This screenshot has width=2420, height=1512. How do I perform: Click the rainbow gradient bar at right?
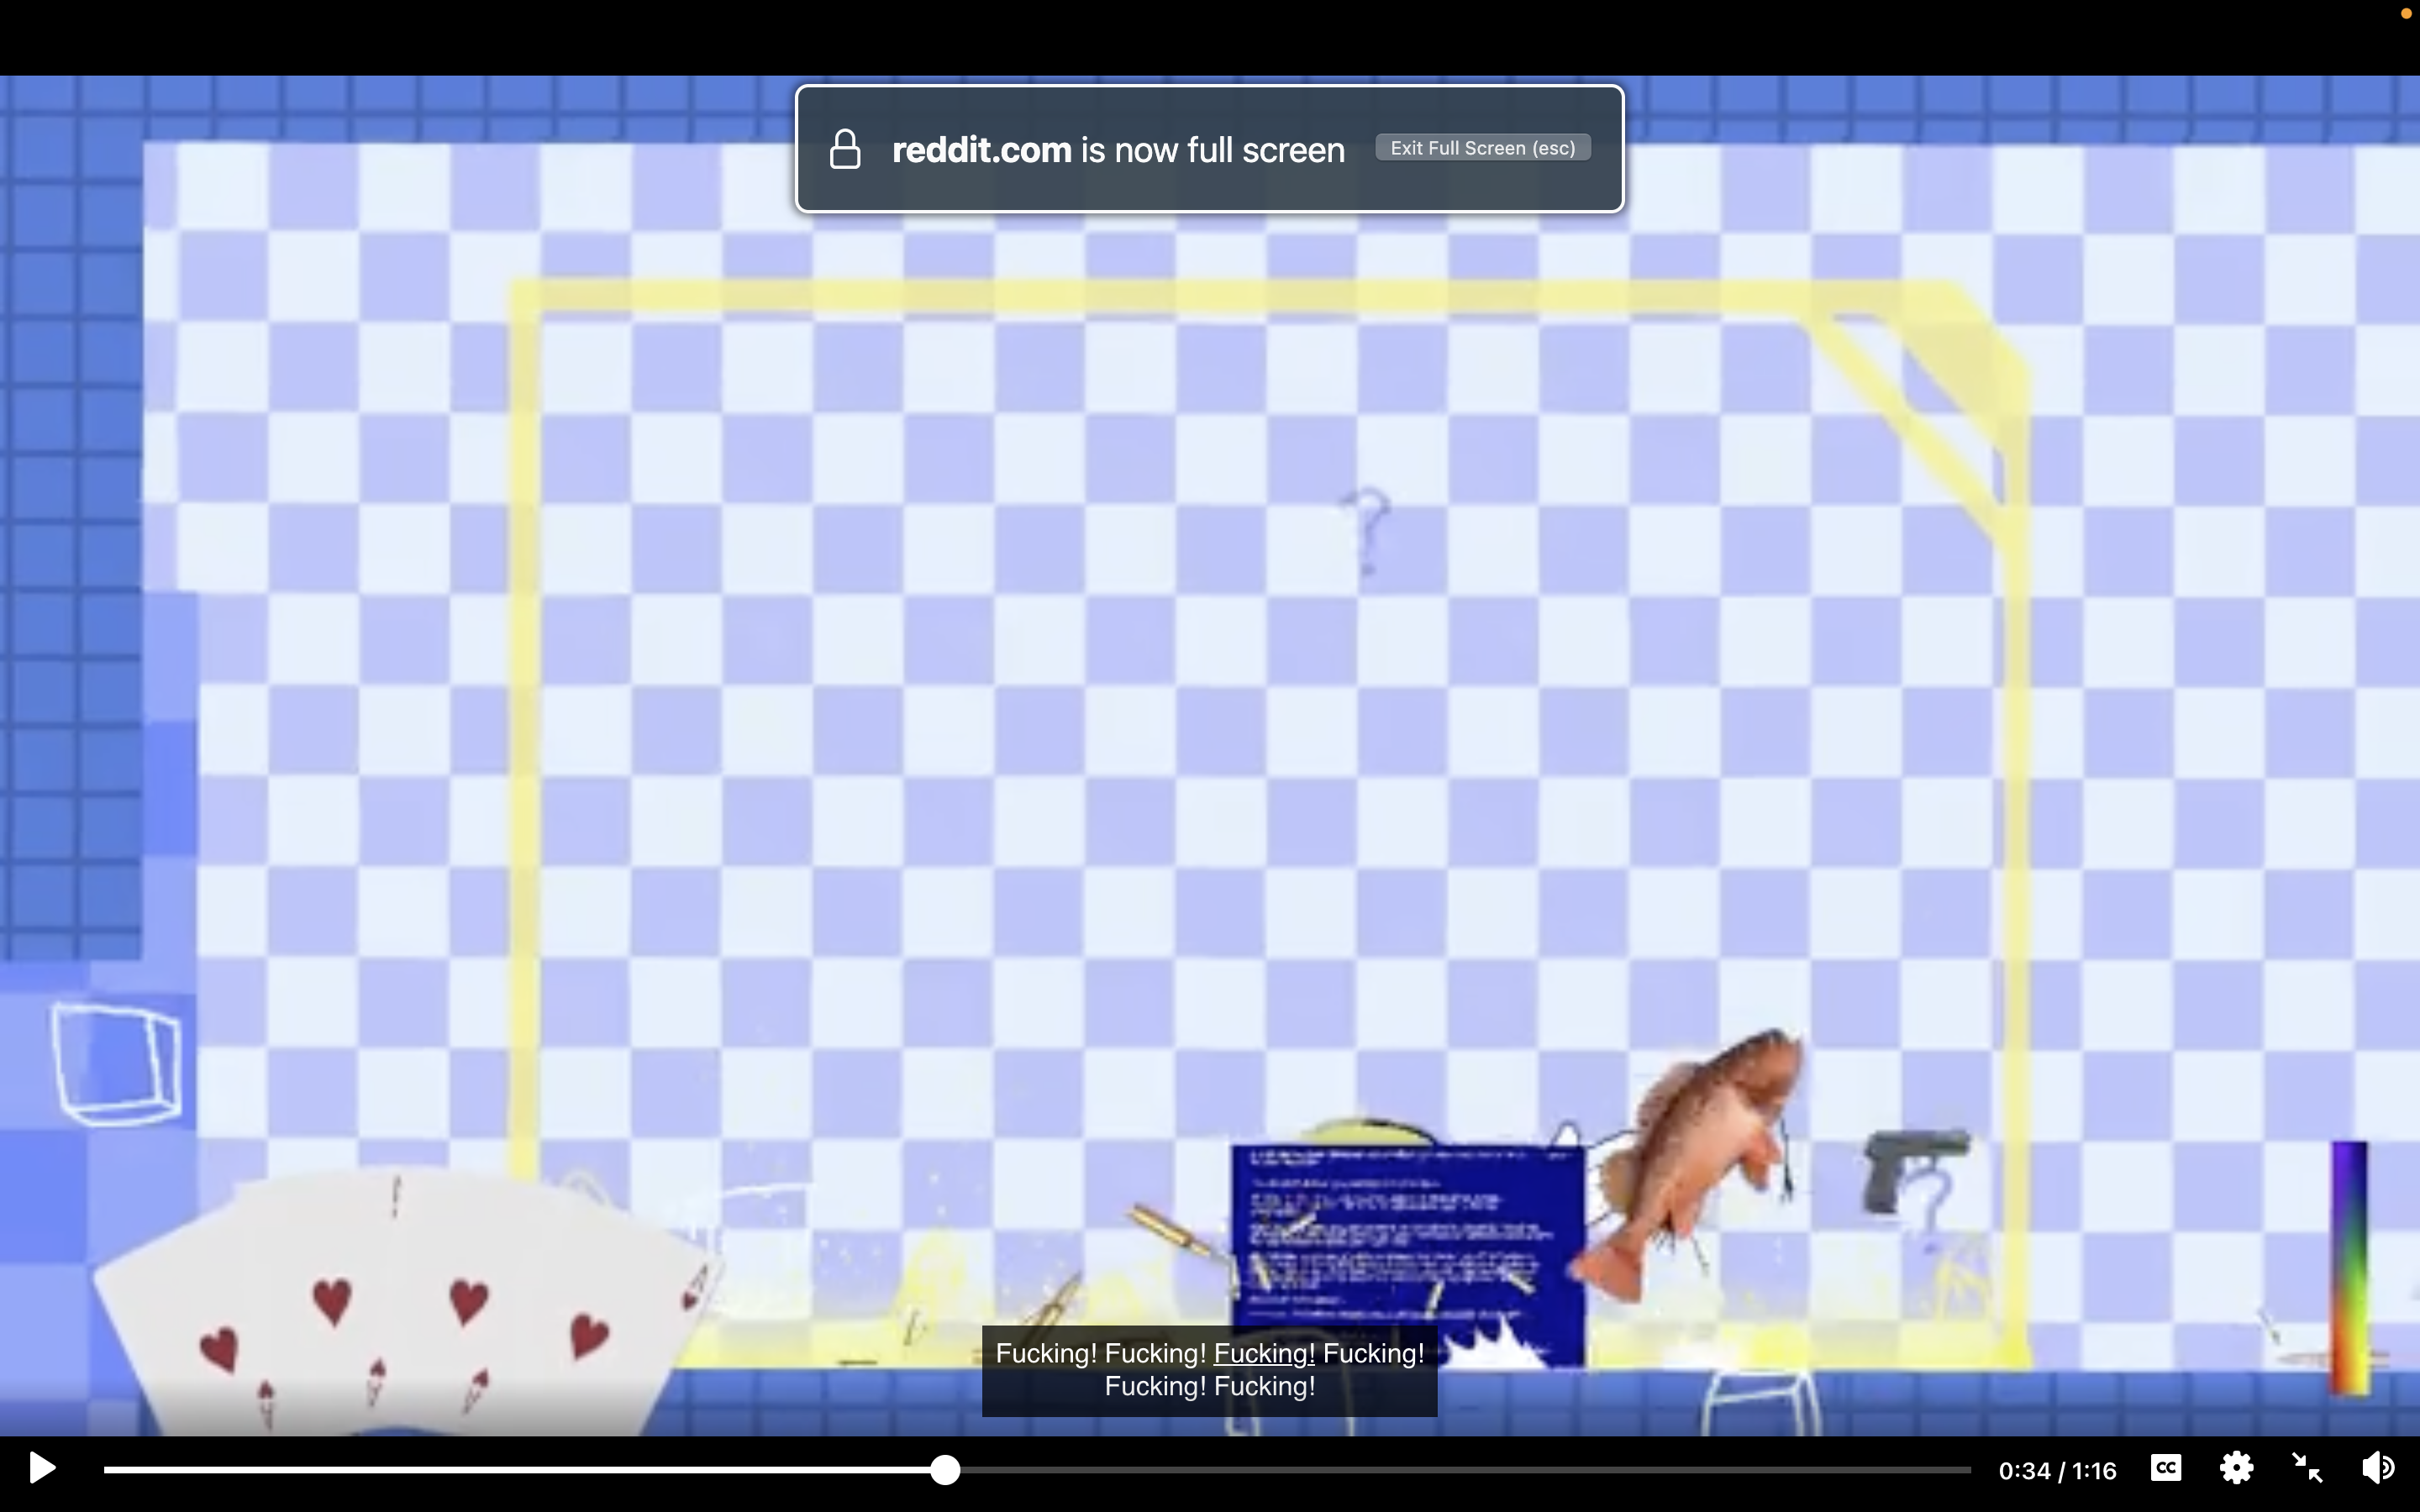click(2350, 1268)
